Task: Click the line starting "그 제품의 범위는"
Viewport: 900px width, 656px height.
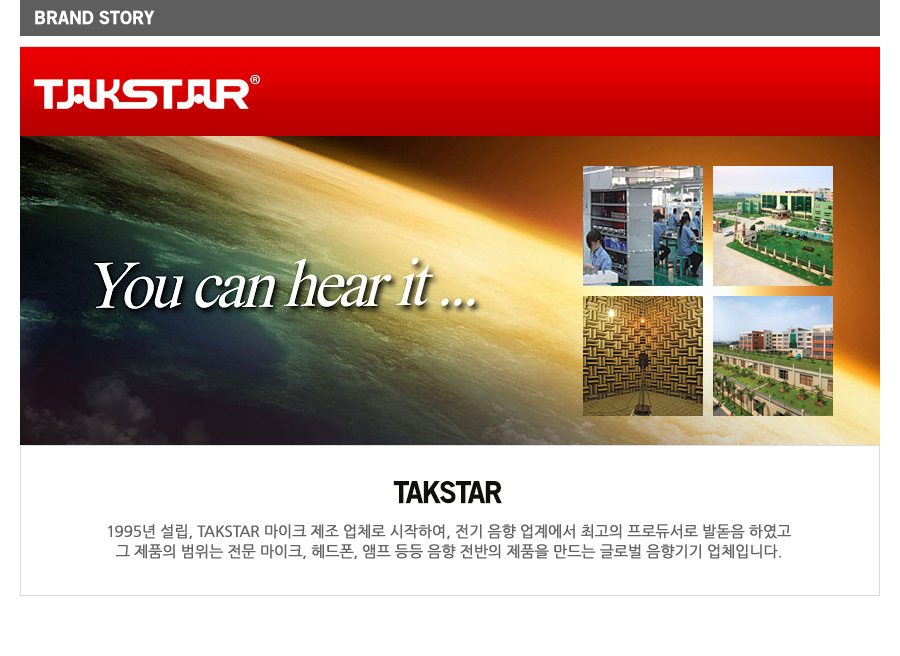Action: click(448, 552)
